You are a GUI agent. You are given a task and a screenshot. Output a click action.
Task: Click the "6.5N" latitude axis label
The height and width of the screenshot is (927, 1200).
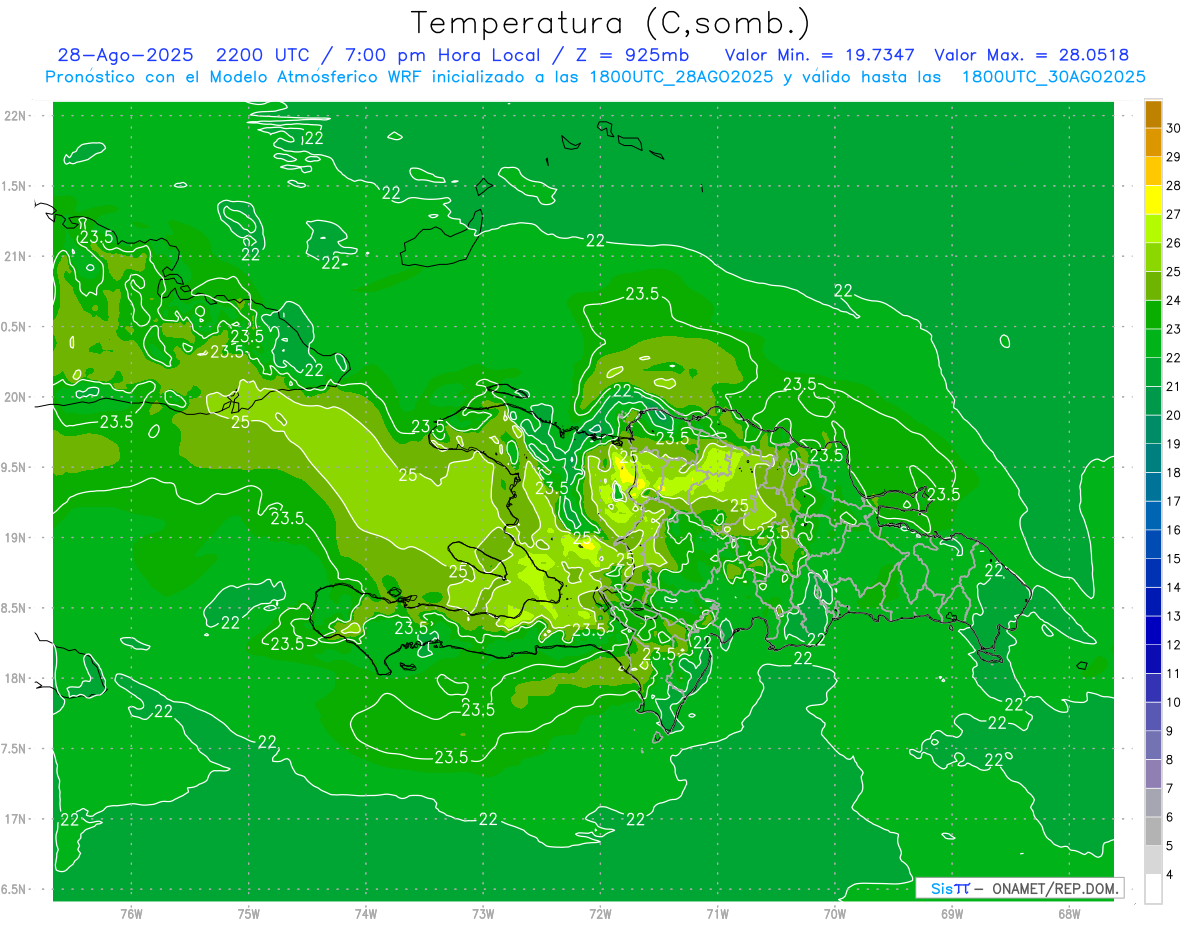(15, 889)
